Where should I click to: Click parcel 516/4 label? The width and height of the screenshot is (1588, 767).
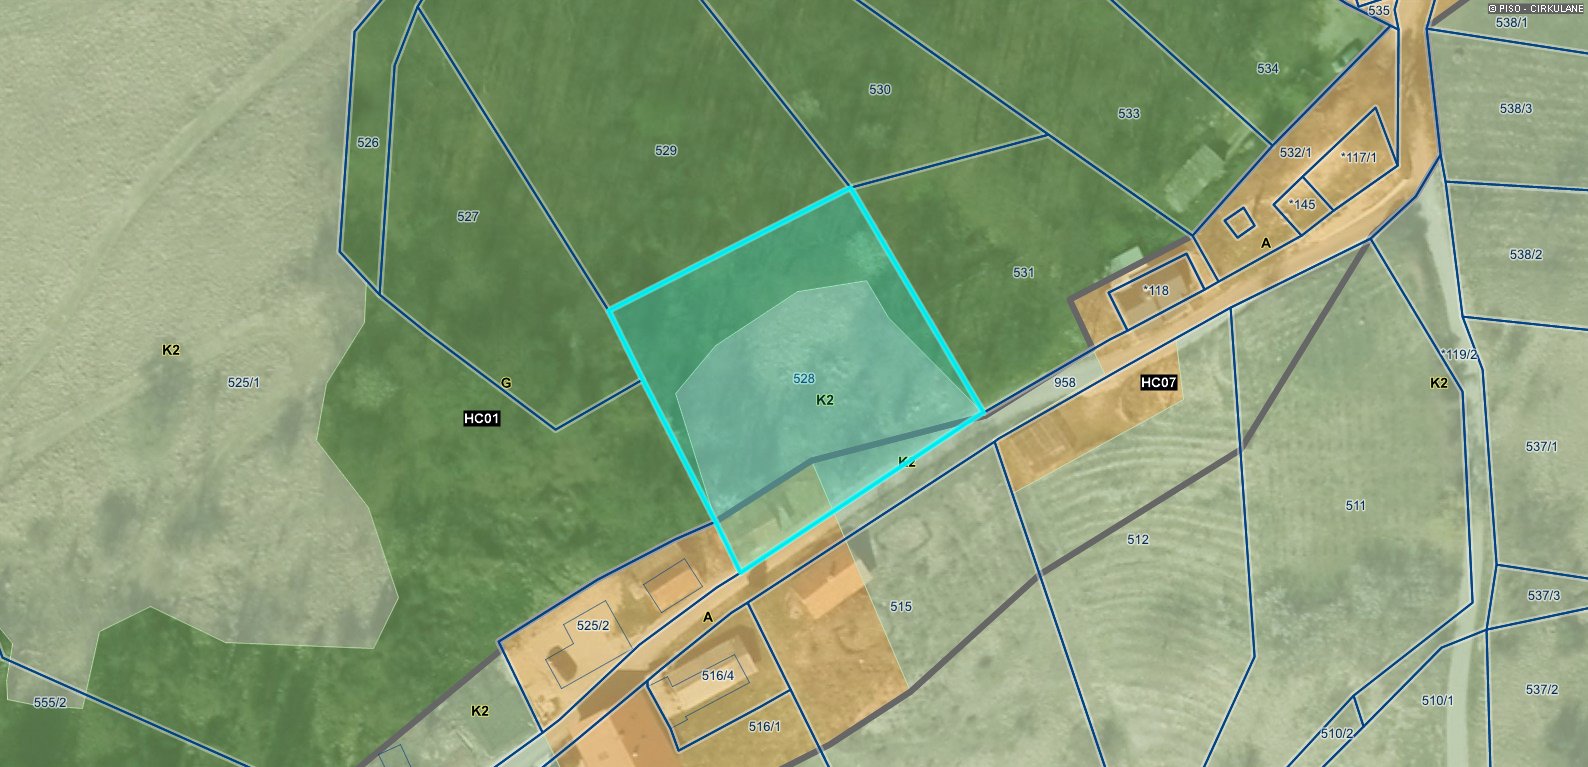pos(718,676)
